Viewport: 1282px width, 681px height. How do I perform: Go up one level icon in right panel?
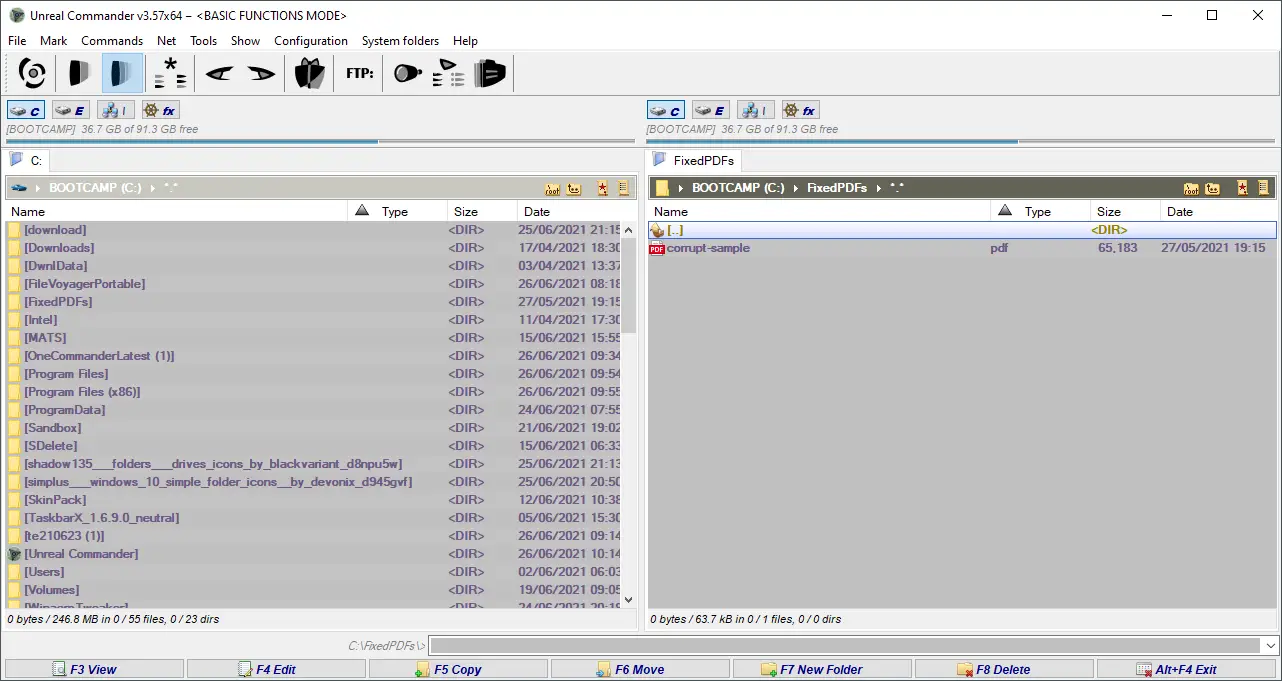(1213, 188)
